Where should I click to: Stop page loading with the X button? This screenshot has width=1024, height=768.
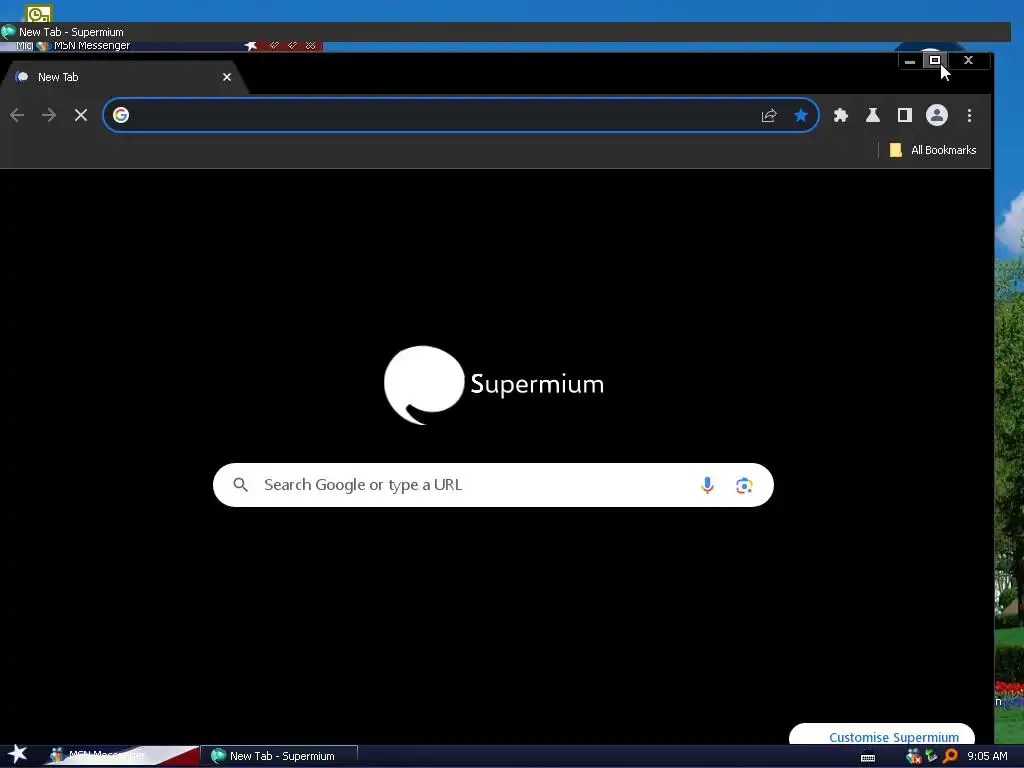[x=81, y=116]
